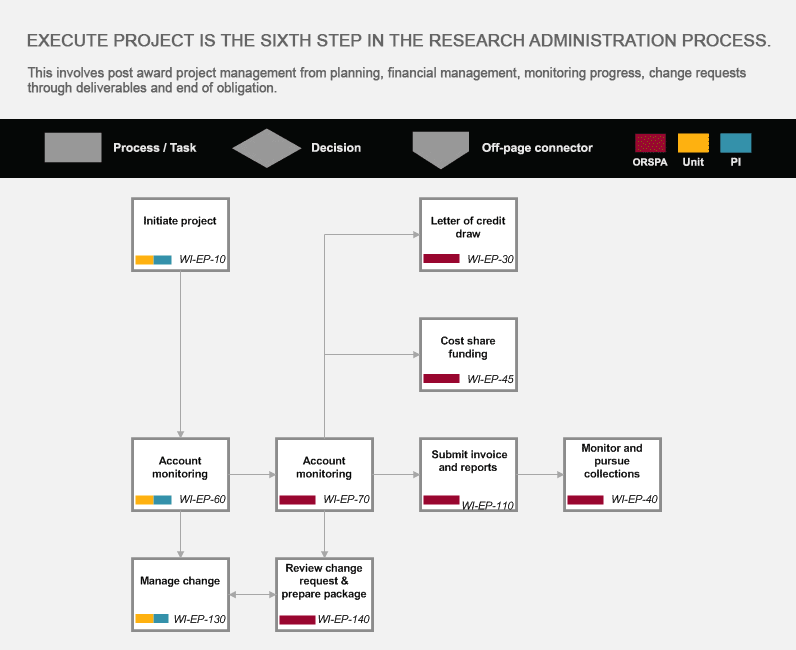Image resolution: width=796 pixels, height=650 pixels.
Task: Click the Account monitoring WI-EP-60 box
Action: coord(180,474)
